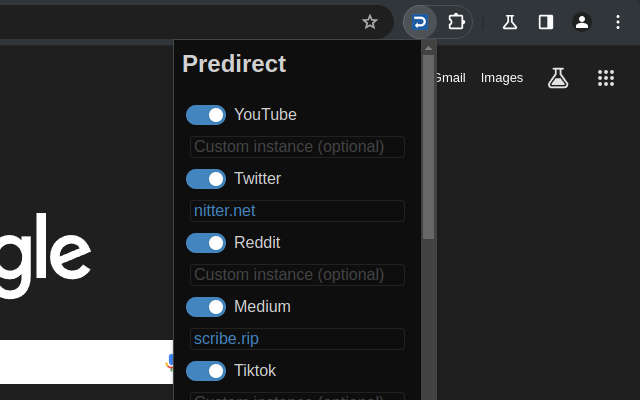Open the Images link
Screen dimensions: 640x400
[x=502, y=78]
